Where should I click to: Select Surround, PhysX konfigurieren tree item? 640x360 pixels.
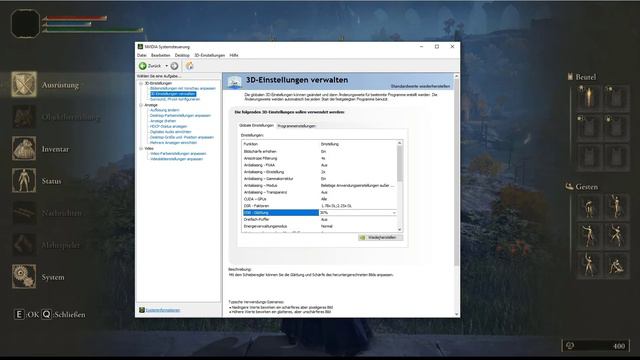coord(175,99)
